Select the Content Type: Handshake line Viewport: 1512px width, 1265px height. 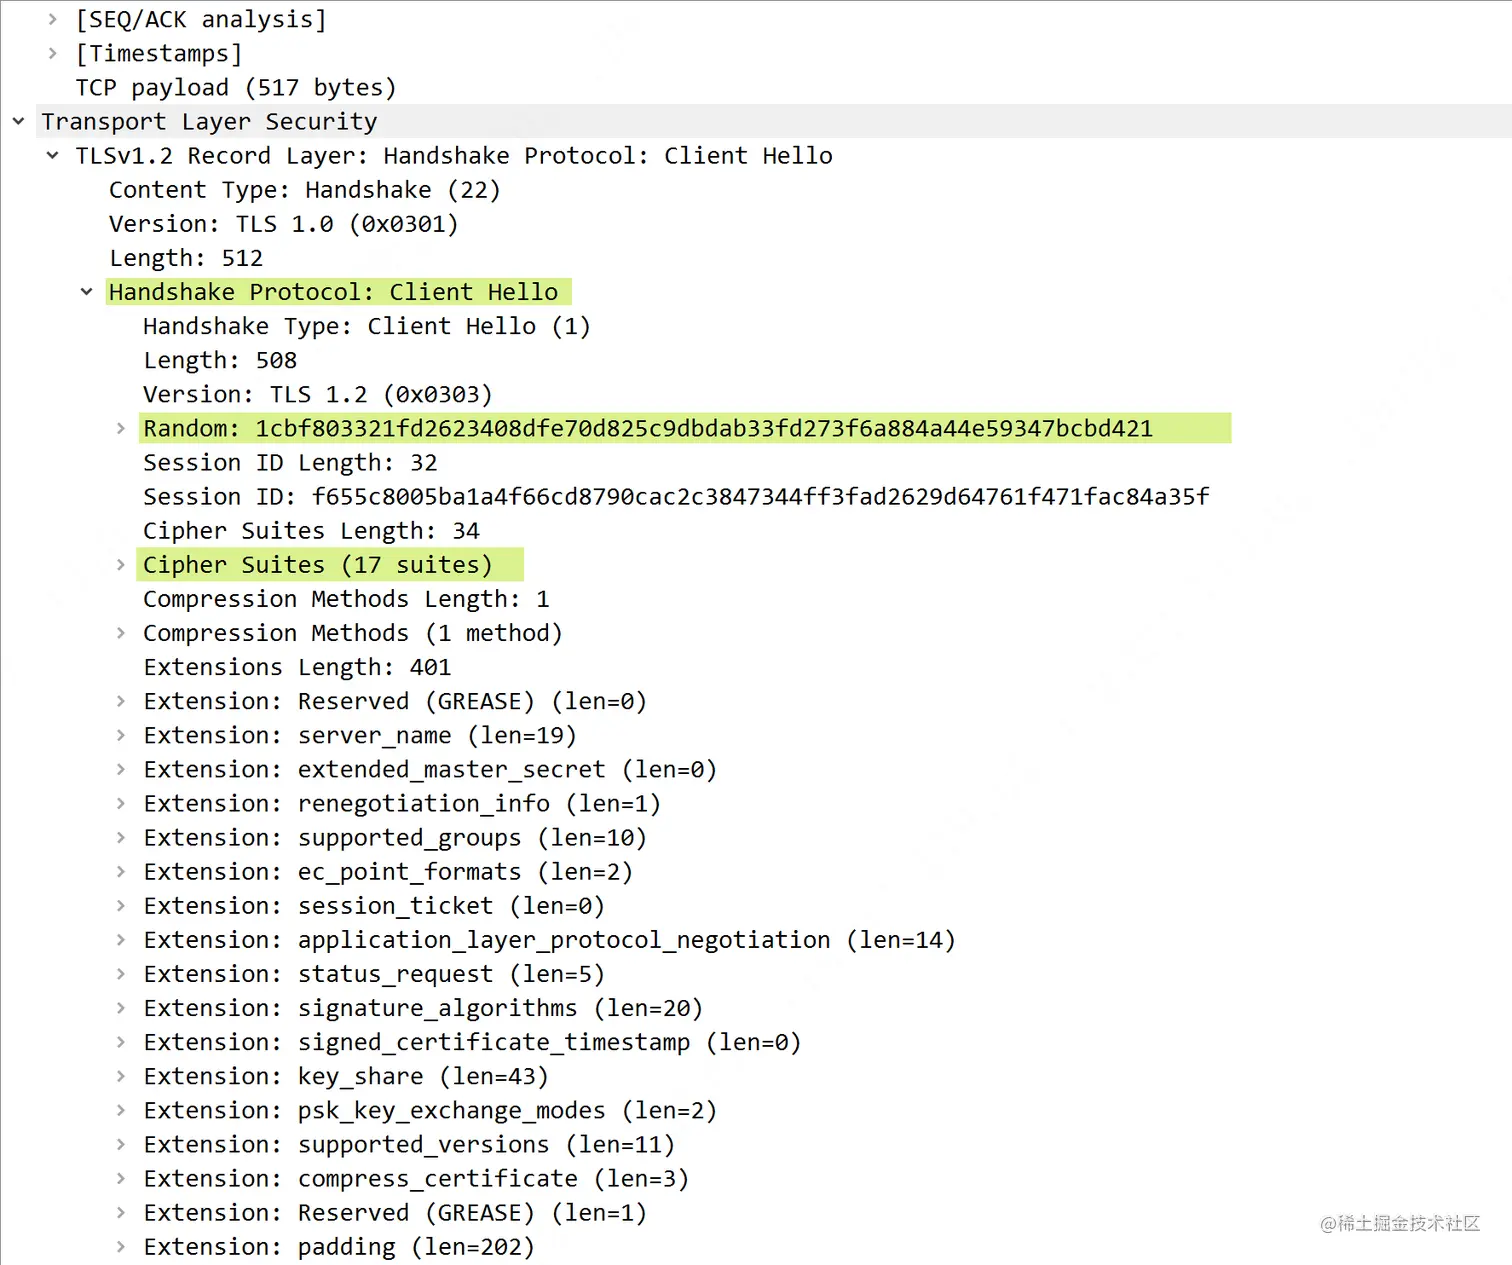tap(304, 189)
